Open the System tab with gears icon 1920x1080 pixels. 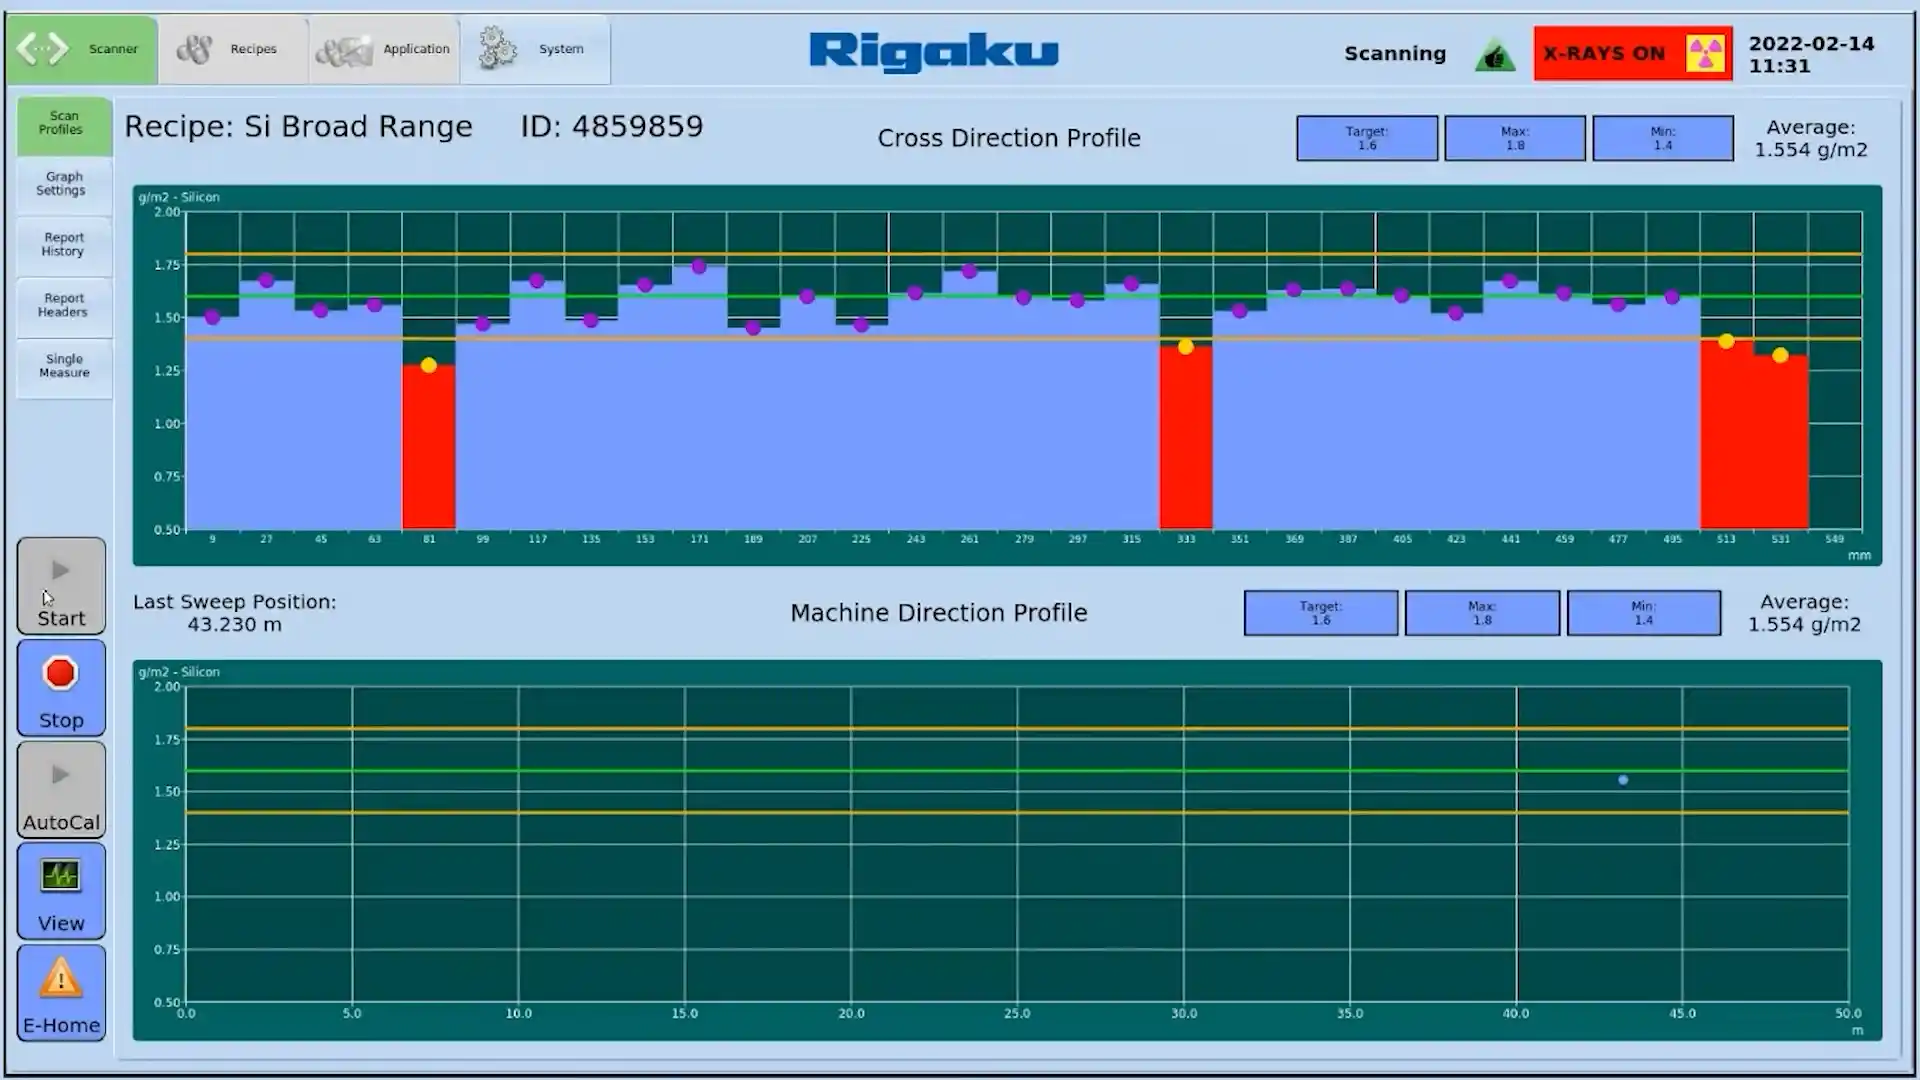point(497,49)
